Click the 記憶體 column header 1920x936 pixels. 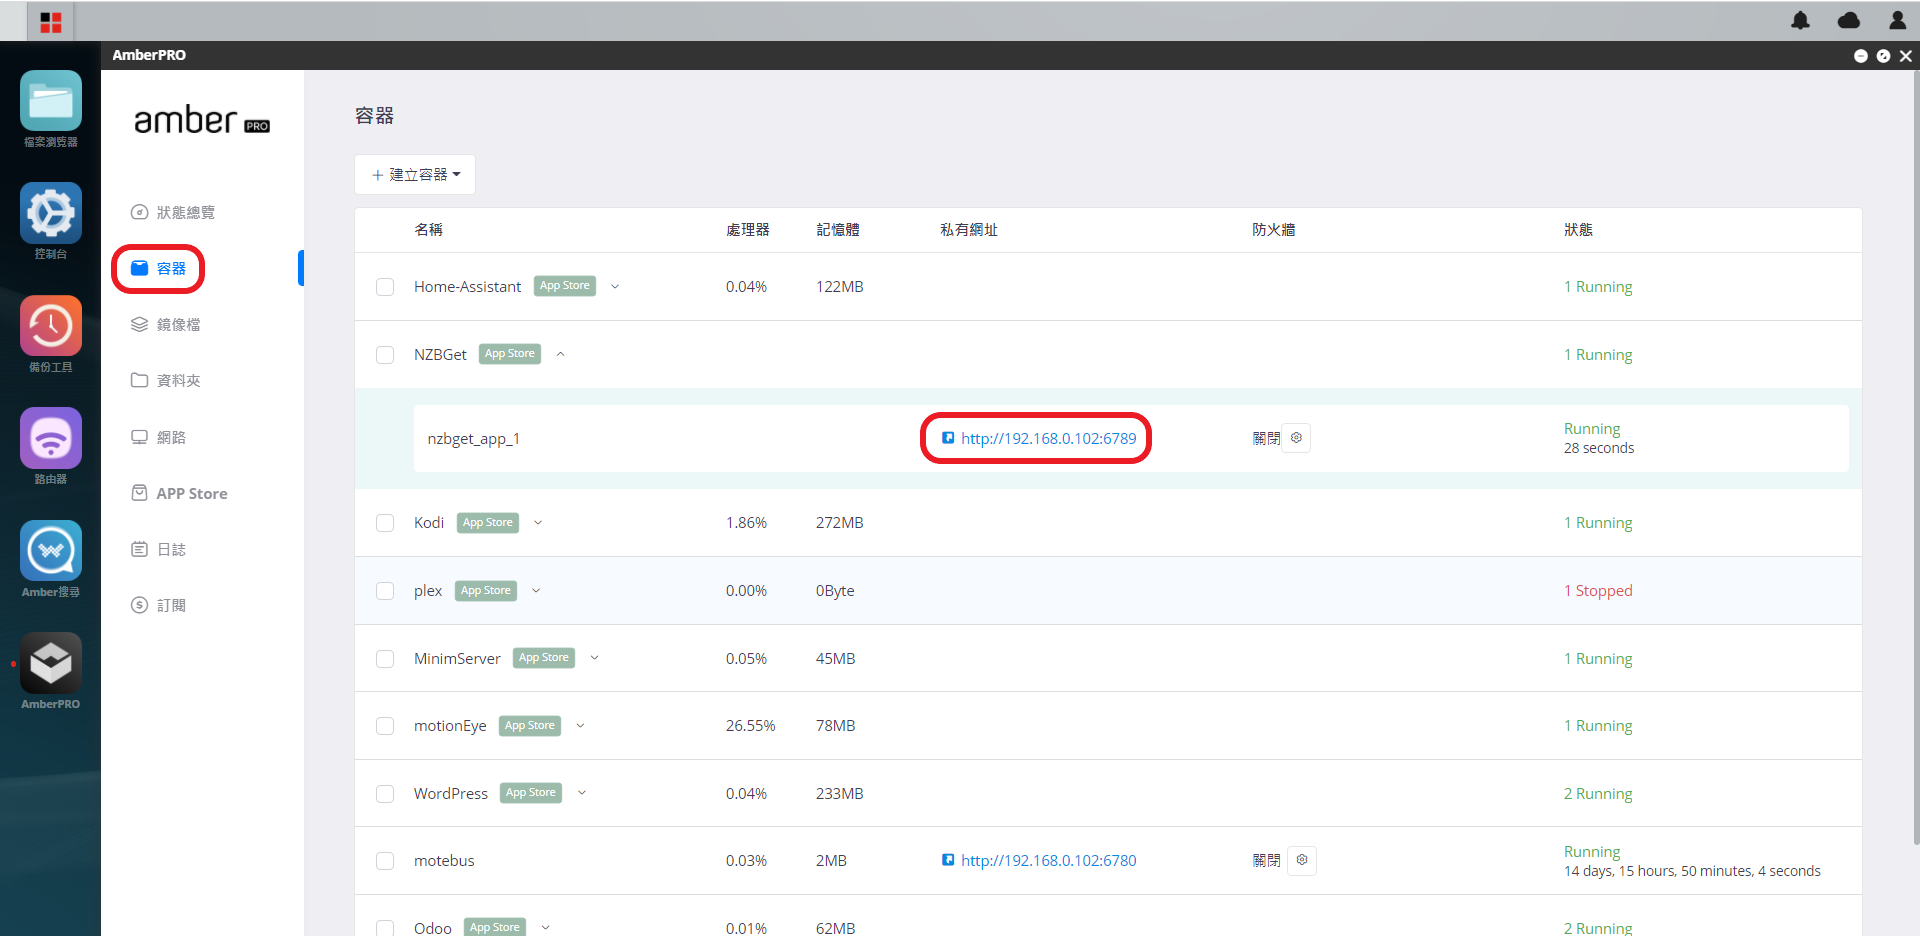(x=837, y=230)
